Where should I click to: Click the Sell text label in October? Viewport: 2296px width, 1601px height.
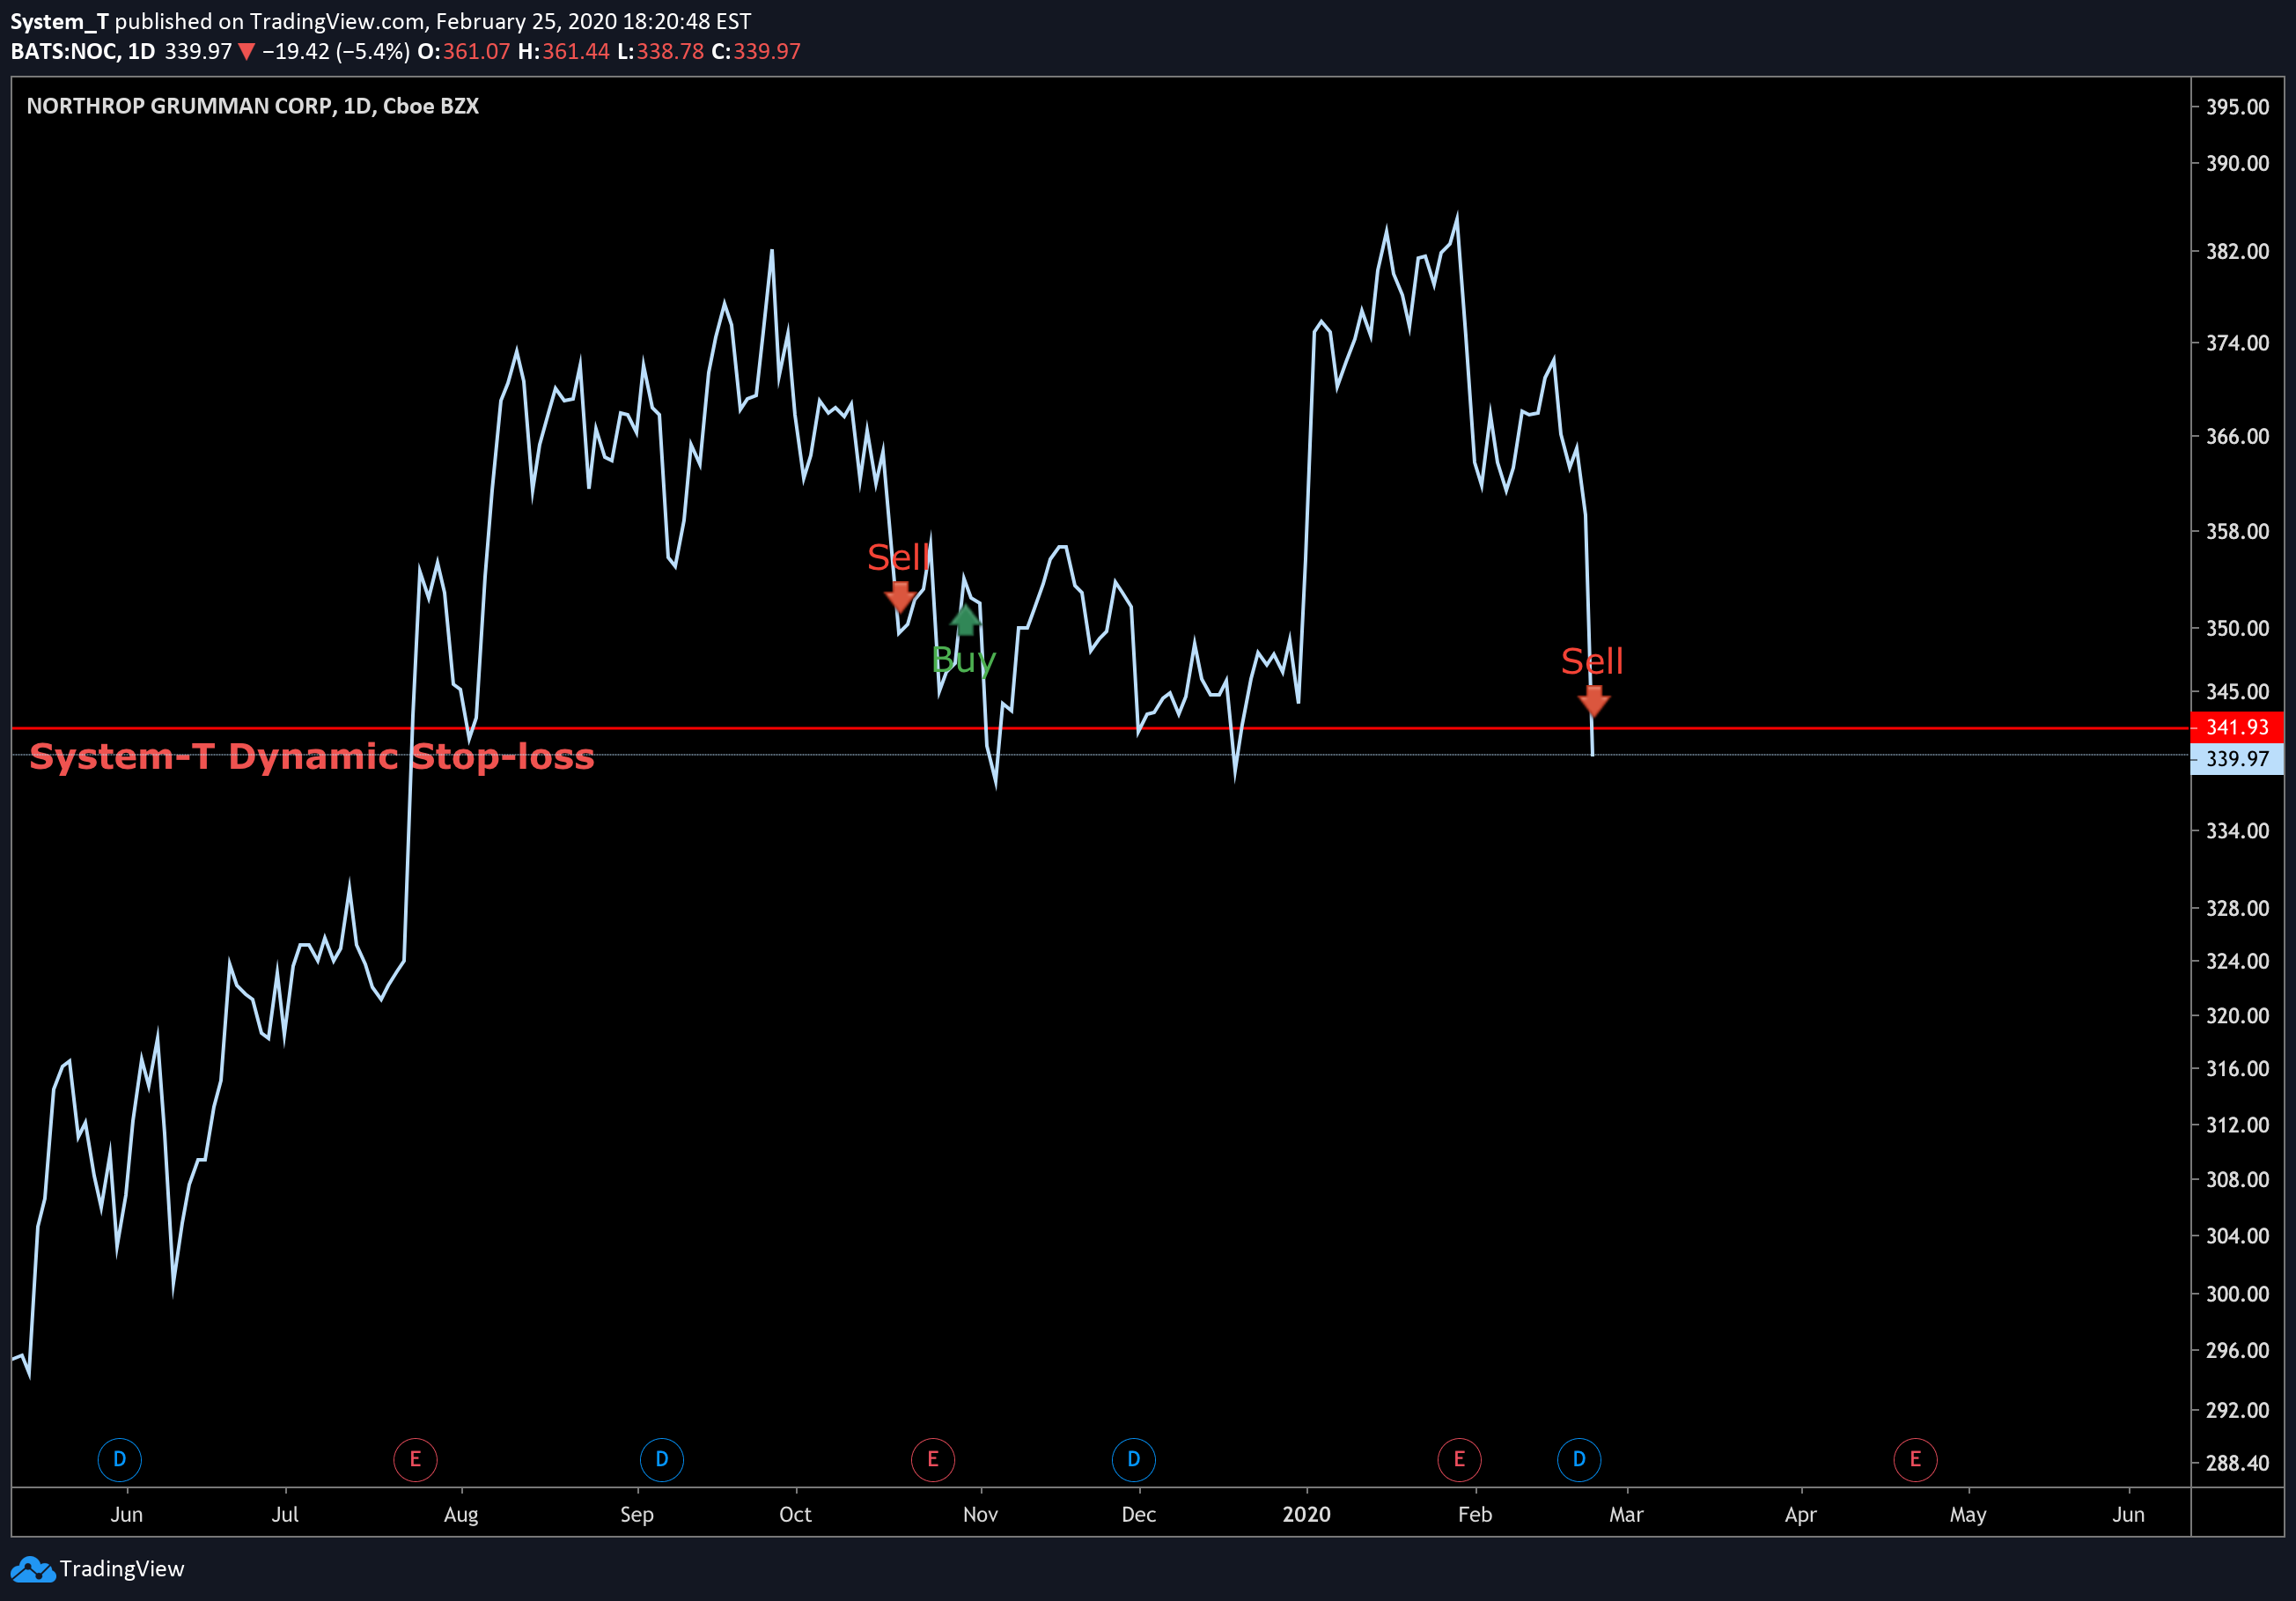click(x=898, y=557)
